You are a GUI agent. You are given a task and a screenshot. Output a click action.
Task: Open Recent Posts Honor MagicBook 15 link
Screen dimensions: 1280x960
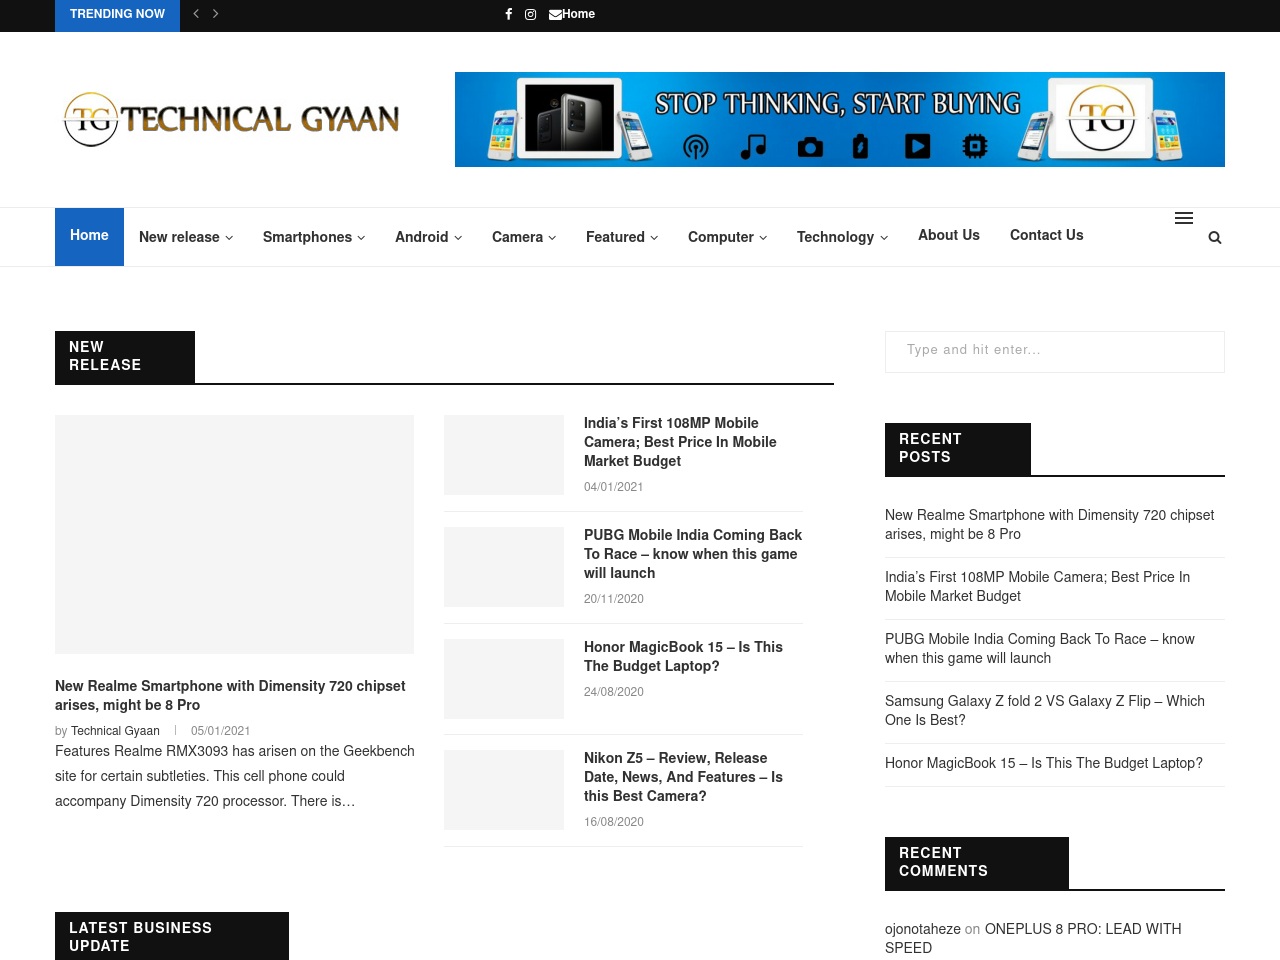tap(1043, 763)
